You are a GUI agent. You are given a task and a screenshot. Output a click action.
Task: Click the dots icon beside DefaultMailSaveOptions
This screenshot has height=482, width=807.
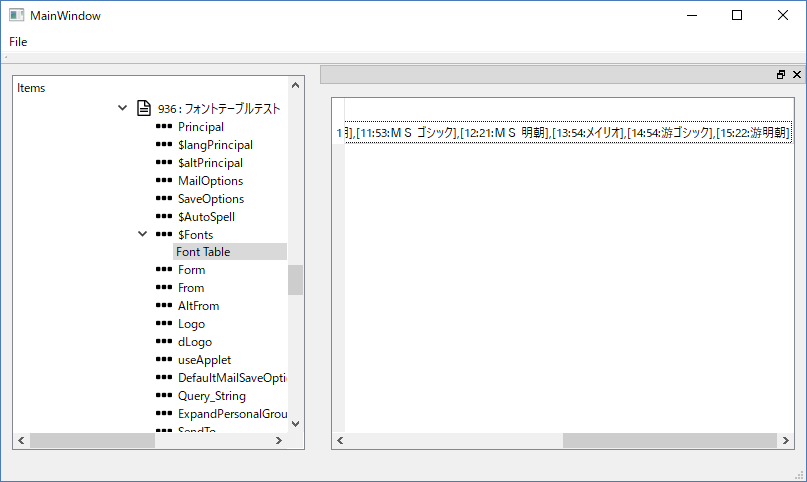point(164,377)
